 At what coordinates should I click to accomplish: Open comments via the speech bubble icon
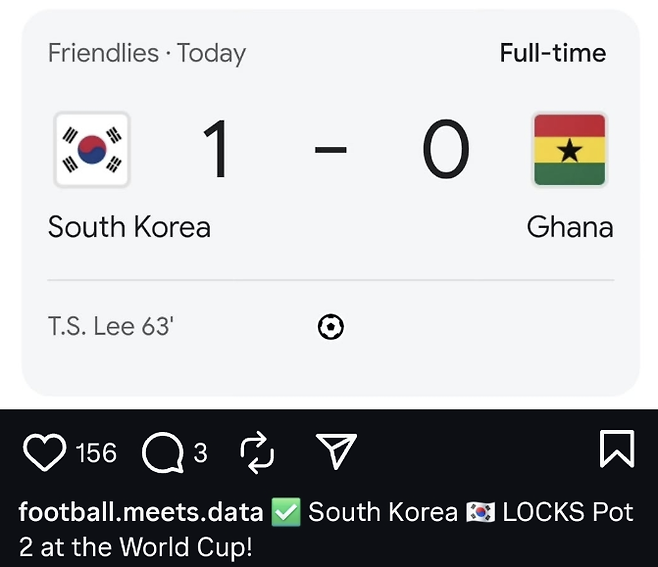point(162,454)
